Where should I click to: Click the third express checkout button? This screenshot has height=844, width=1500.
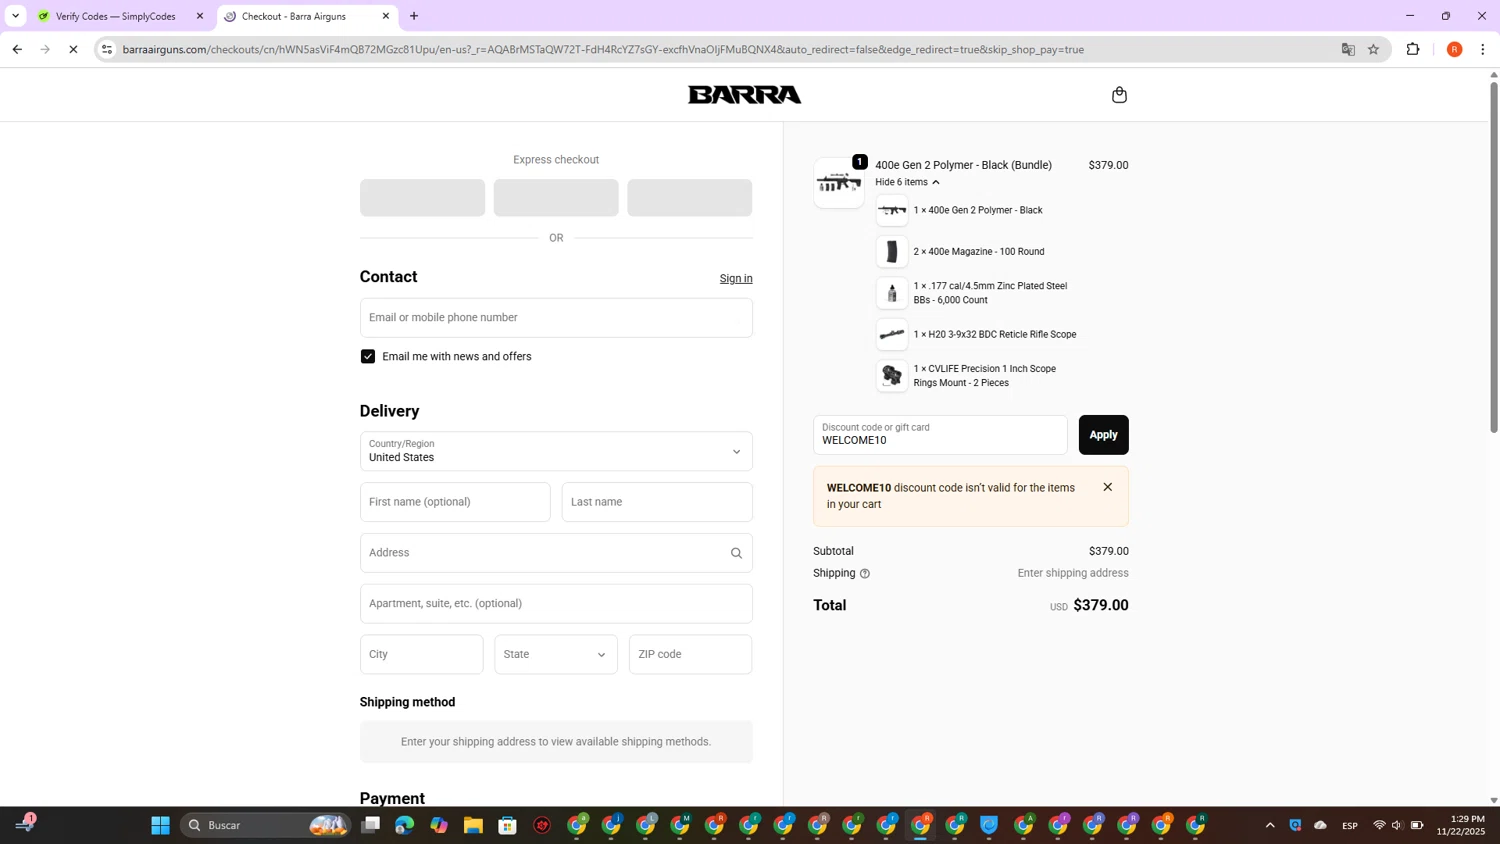pos(690,198)
